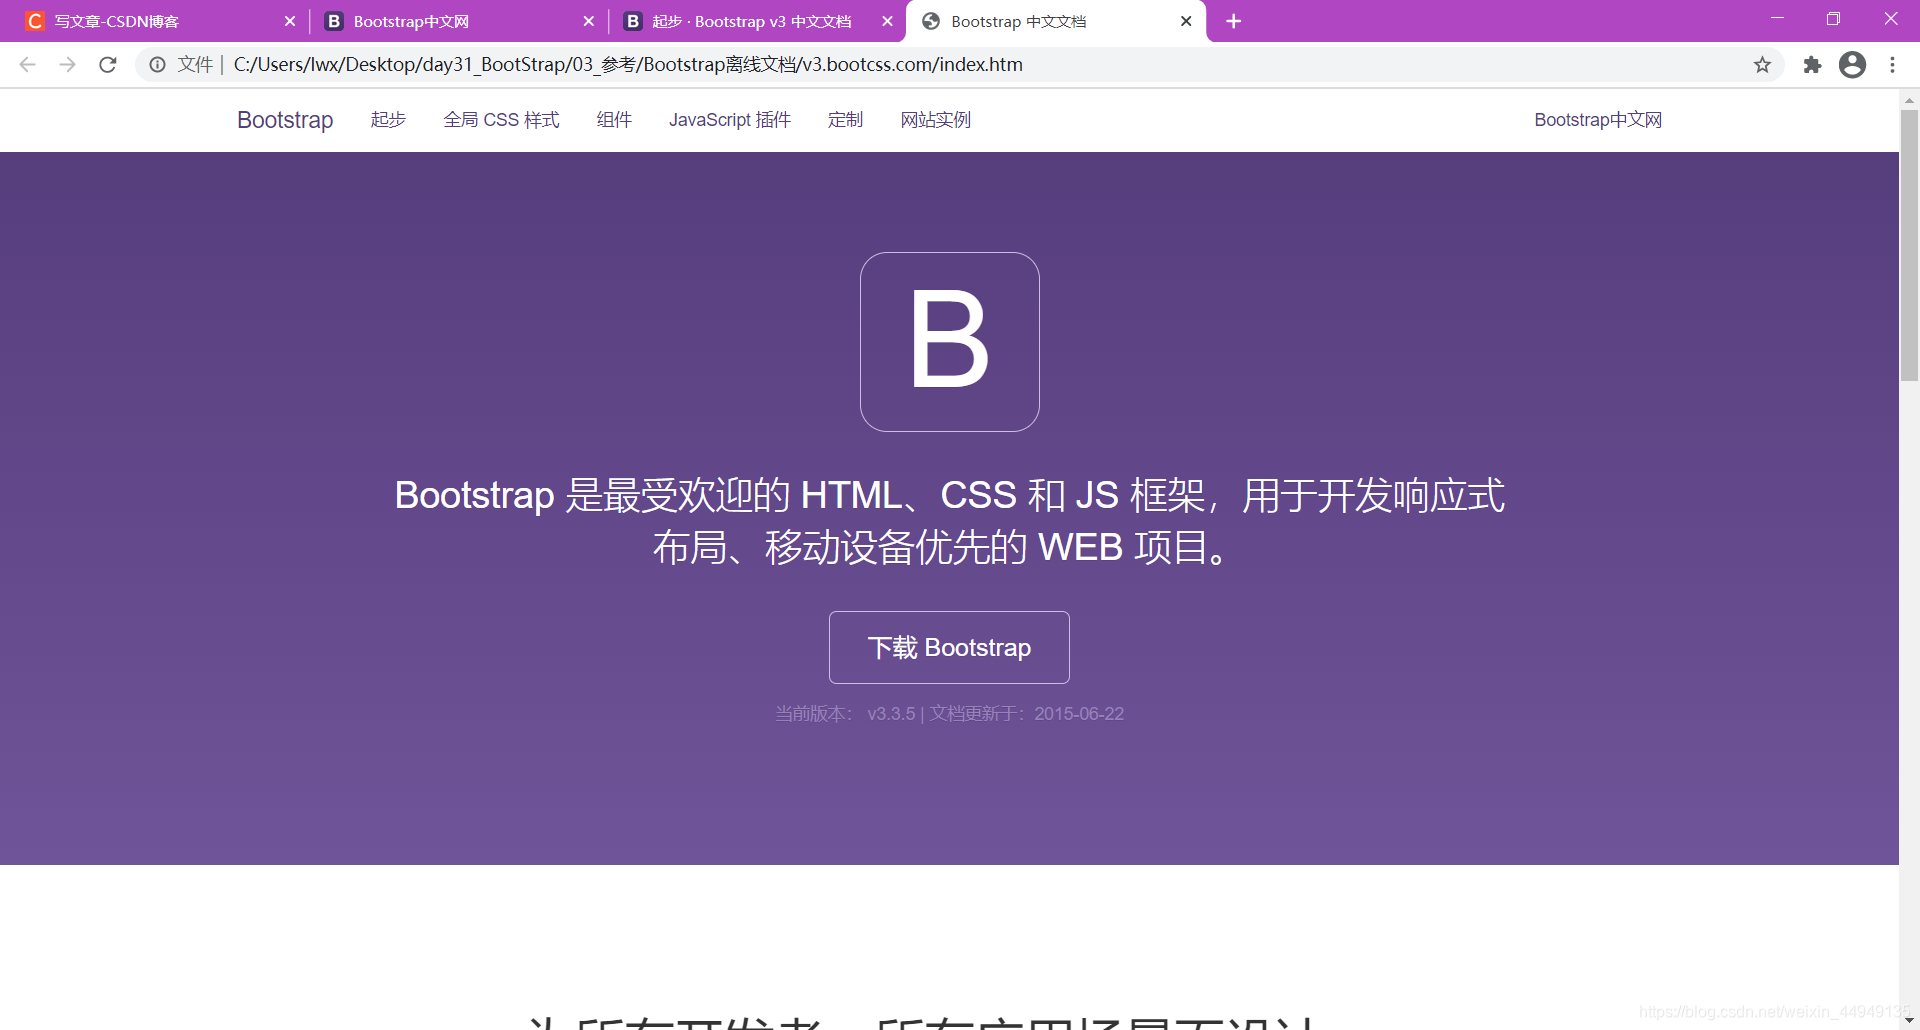Close the 起步 · Bootstrap v3 tab
Image resolution: width=1920 pixels, height=1030 pixels.
click(887, 21)
